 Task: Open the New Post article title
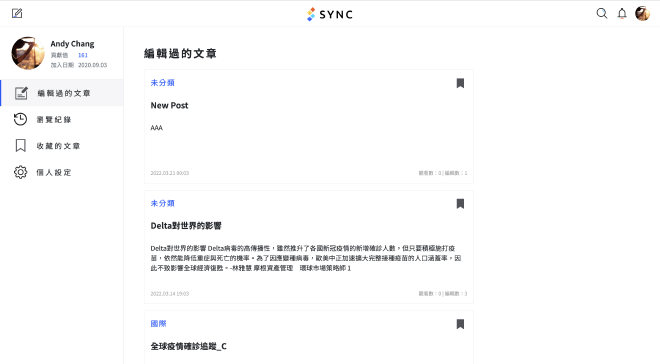pyautogui.click(x=169, y=105)
